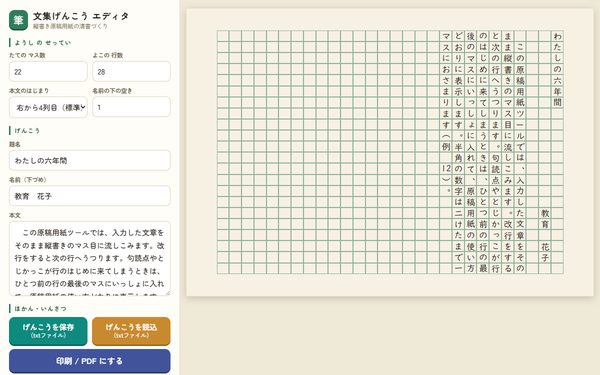Click the 縦書き原稿用紙の清書づくり subtitle
Screen dimensions: 600x375
[70, 26]
